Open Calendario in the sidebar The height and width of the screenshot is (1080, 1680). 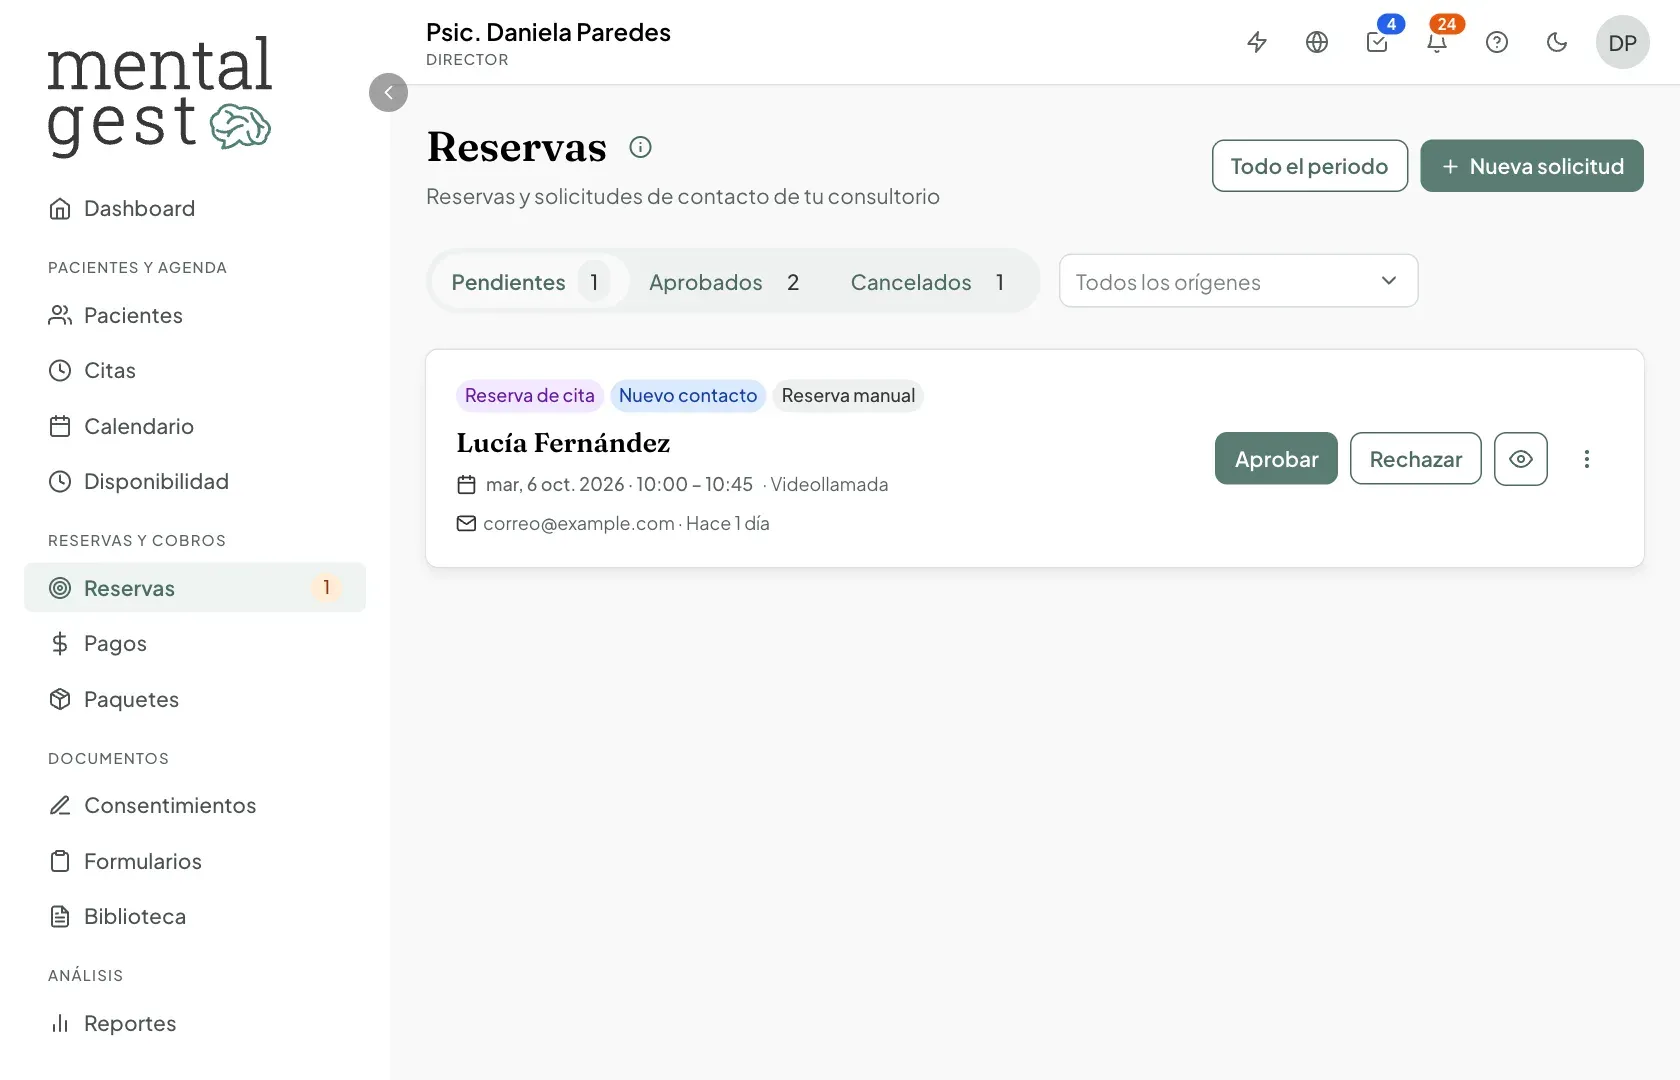[x=195, y=426]
